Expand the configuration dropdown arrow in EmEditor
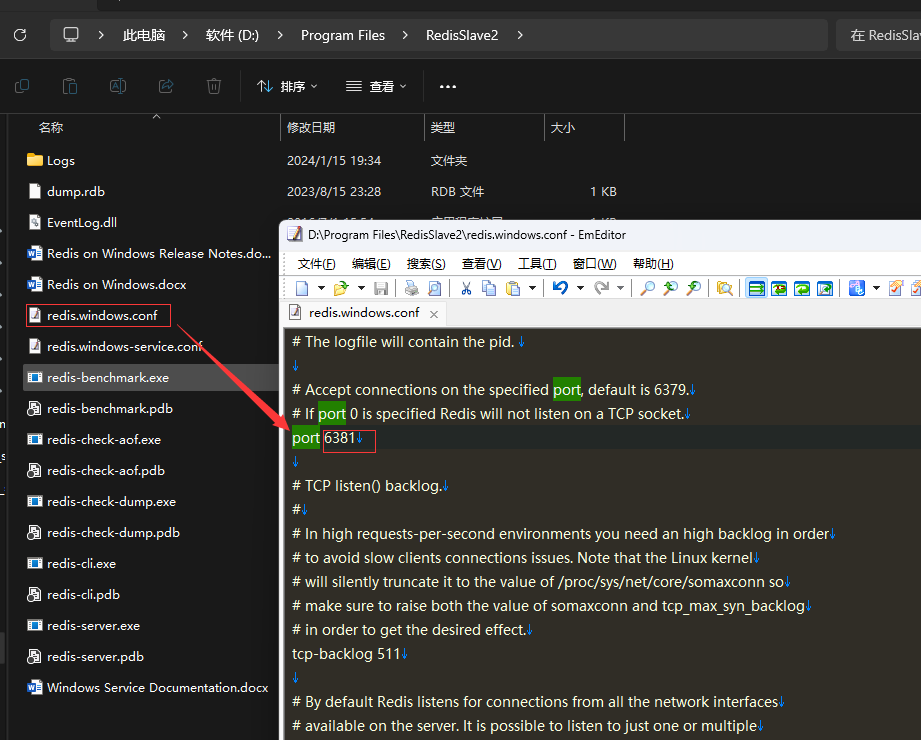Viewport: 921px width, 740px height. [x=876, y=288]
